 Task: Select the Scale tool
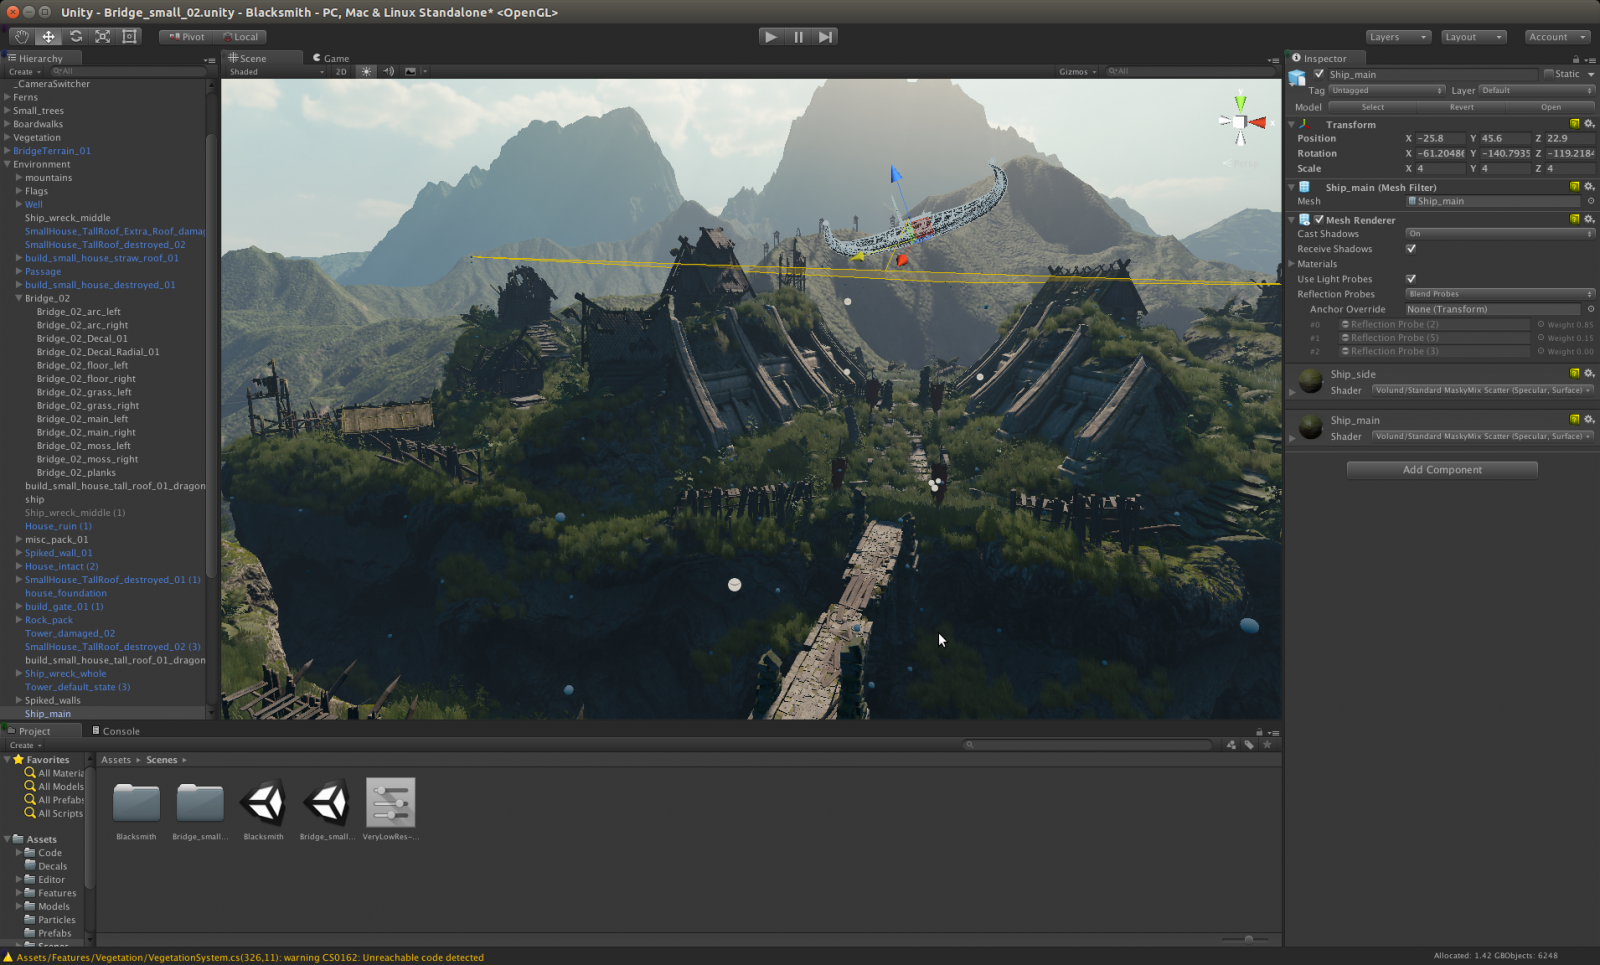tap(102, 36)
